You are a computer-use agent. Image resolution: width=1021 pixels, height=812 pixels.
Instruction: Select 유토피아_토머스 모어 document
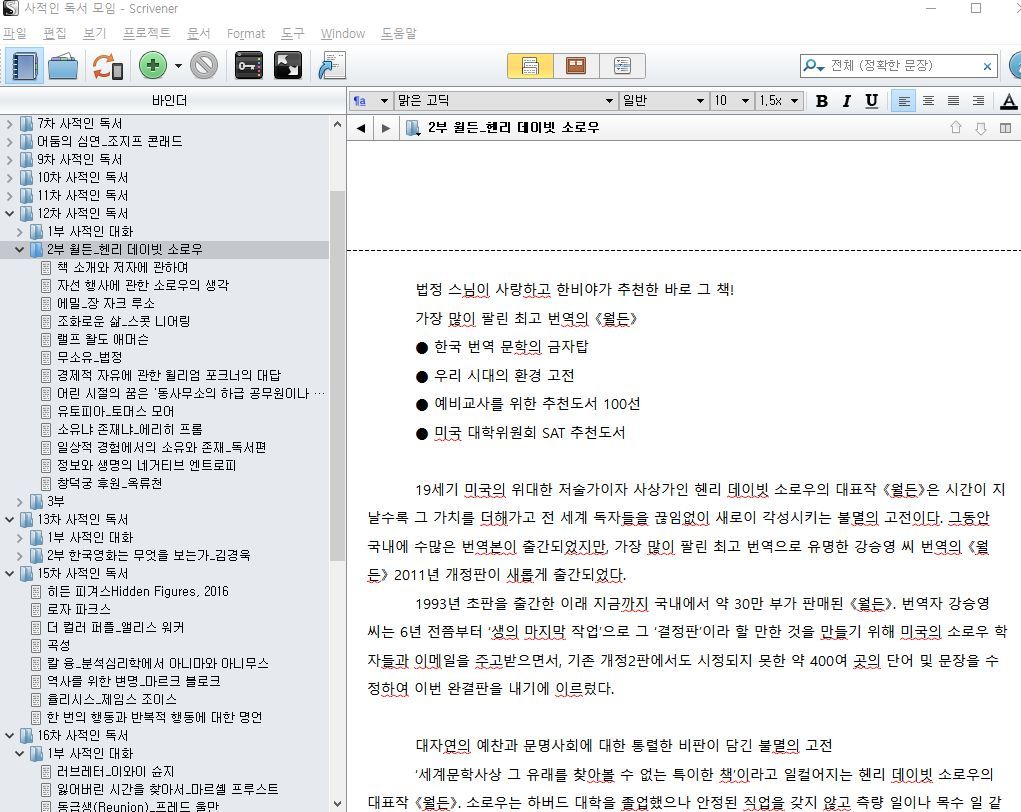tap(115, 412)
